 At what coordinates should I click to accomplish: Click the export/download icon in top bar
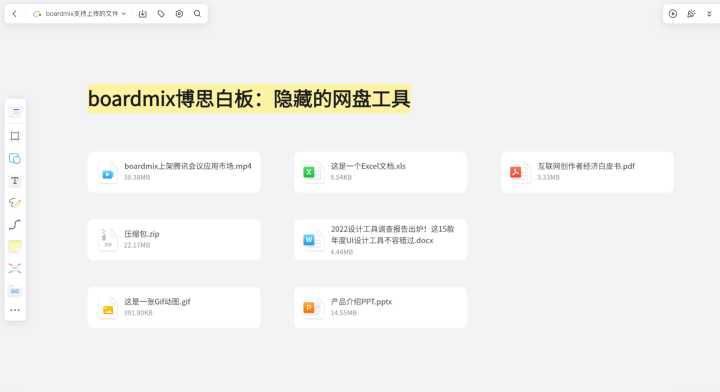(142, 14)
